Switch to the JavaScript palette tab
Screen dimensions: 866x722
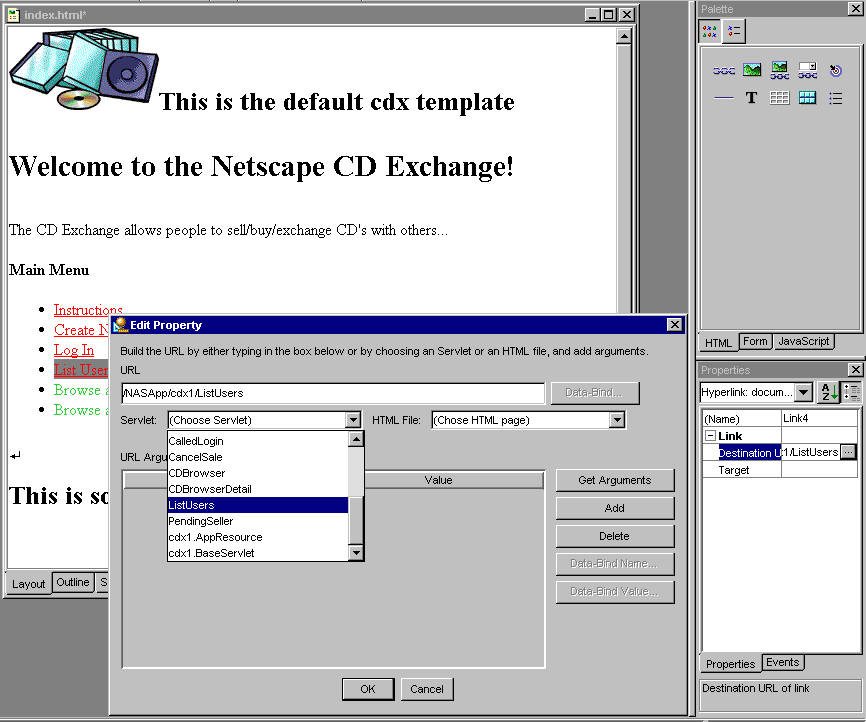coord(804,341)
